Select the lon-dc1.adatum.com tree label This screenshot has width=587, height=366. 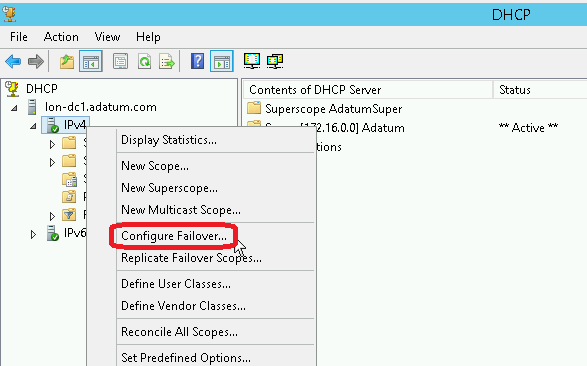(100, 107)
